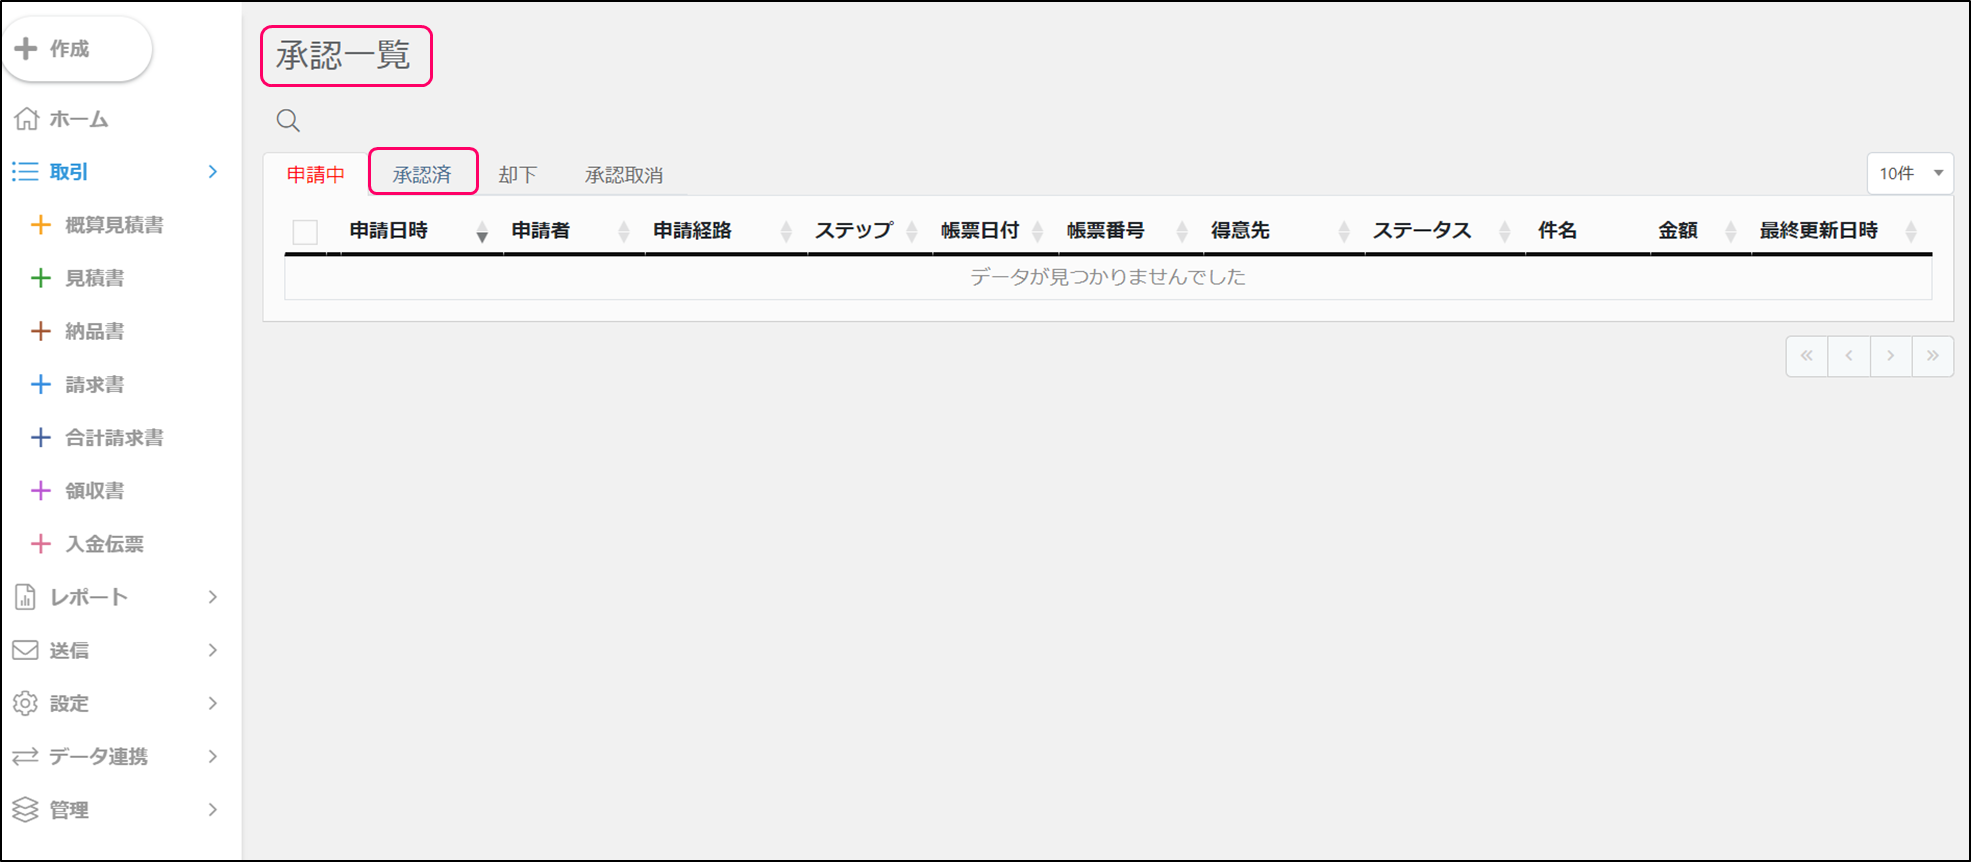Click the gear icon for 設定
Viewport: 1971px width, 862px height.
[25, 703]
